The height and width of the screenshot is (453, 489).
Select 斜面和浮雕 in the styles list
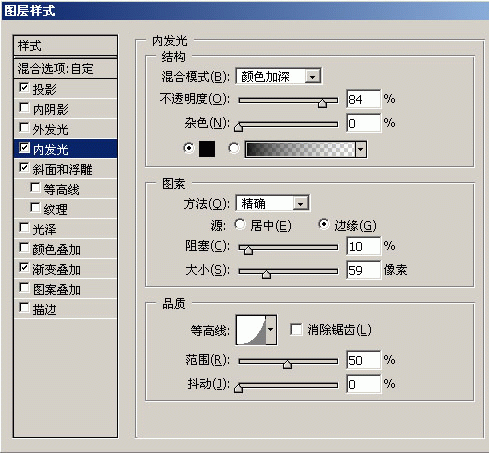[65, 169]
